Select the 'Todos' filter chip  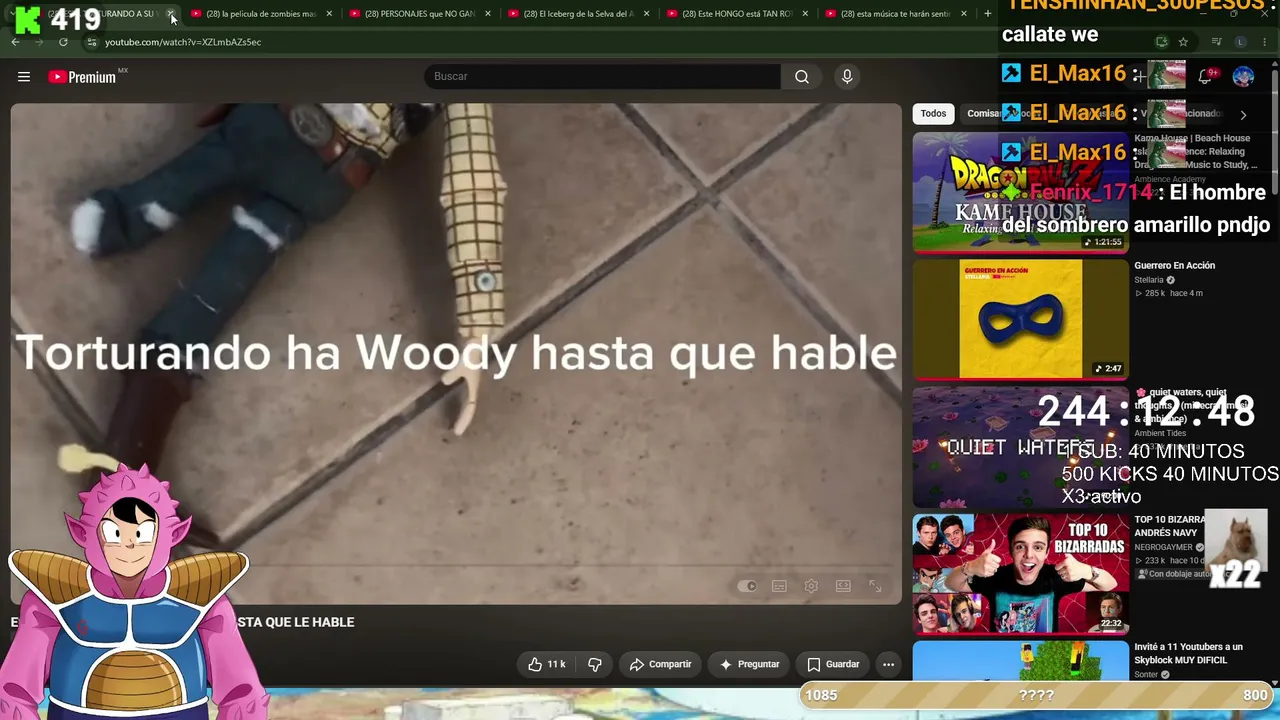point(933,114)
